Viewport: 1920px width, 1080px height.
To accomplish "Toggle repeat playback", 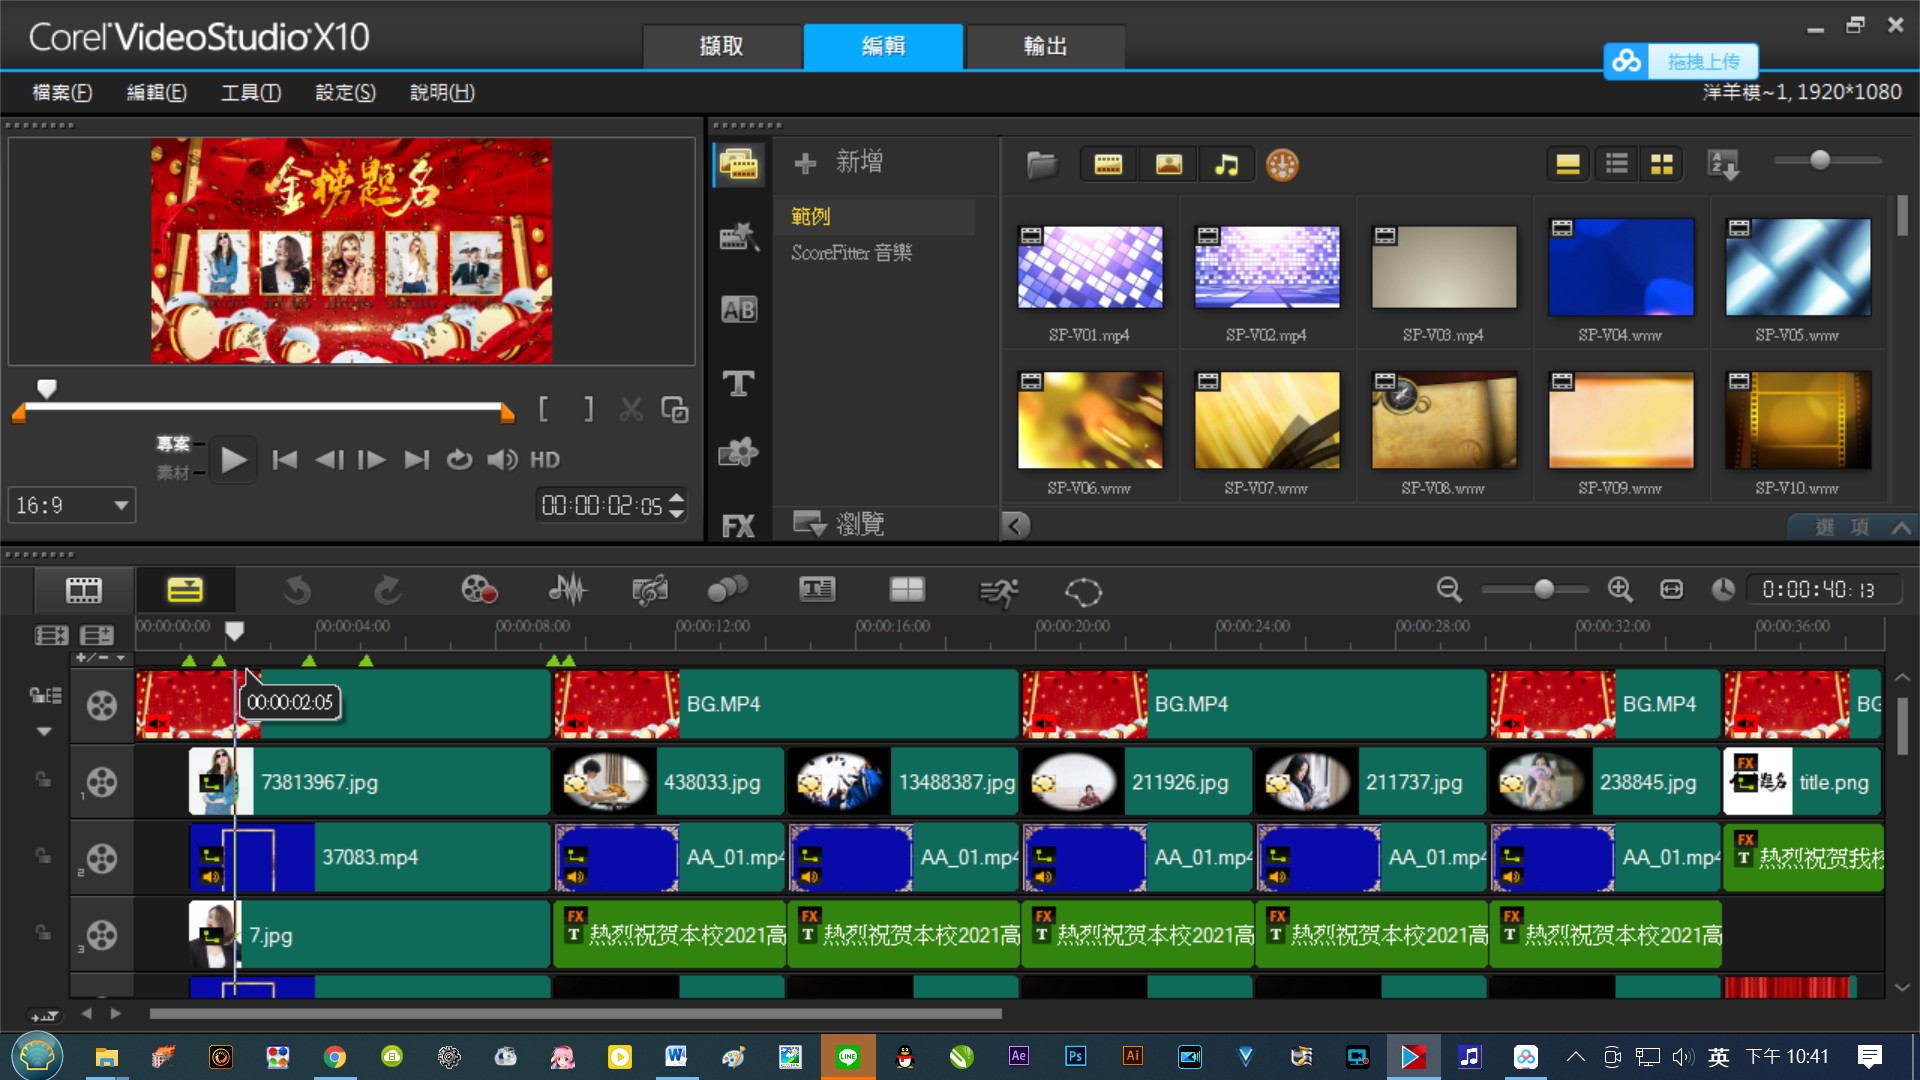I will click(x=459, y=460).
